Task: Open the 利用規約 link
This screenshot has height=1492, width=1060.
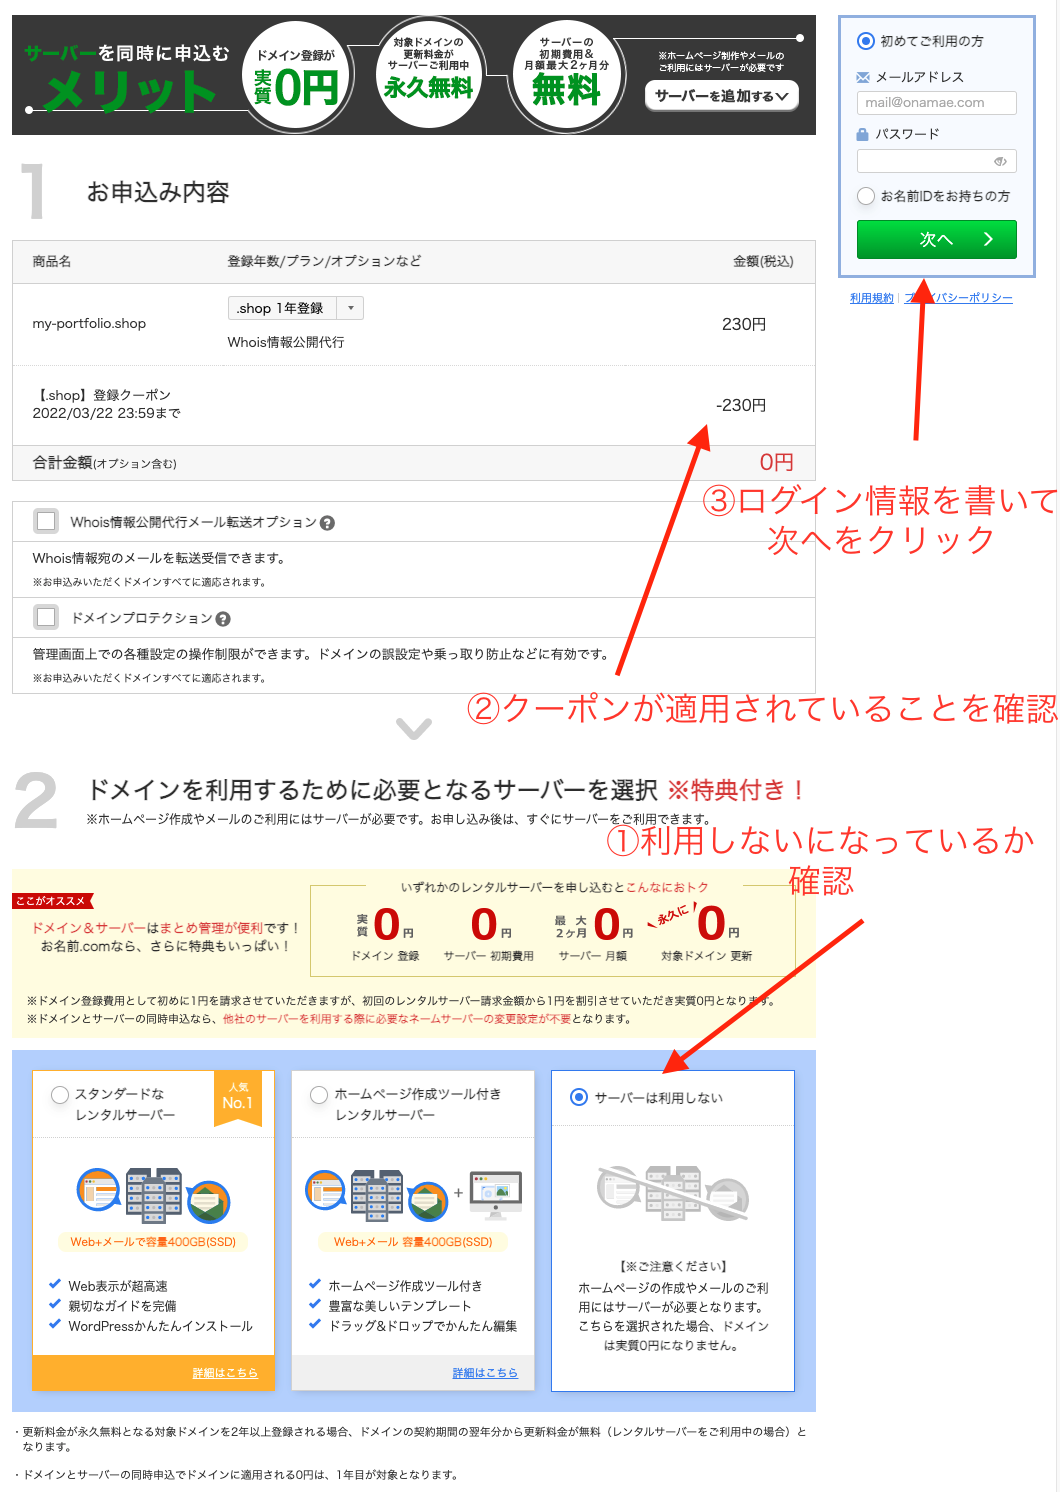Action: 872,297
